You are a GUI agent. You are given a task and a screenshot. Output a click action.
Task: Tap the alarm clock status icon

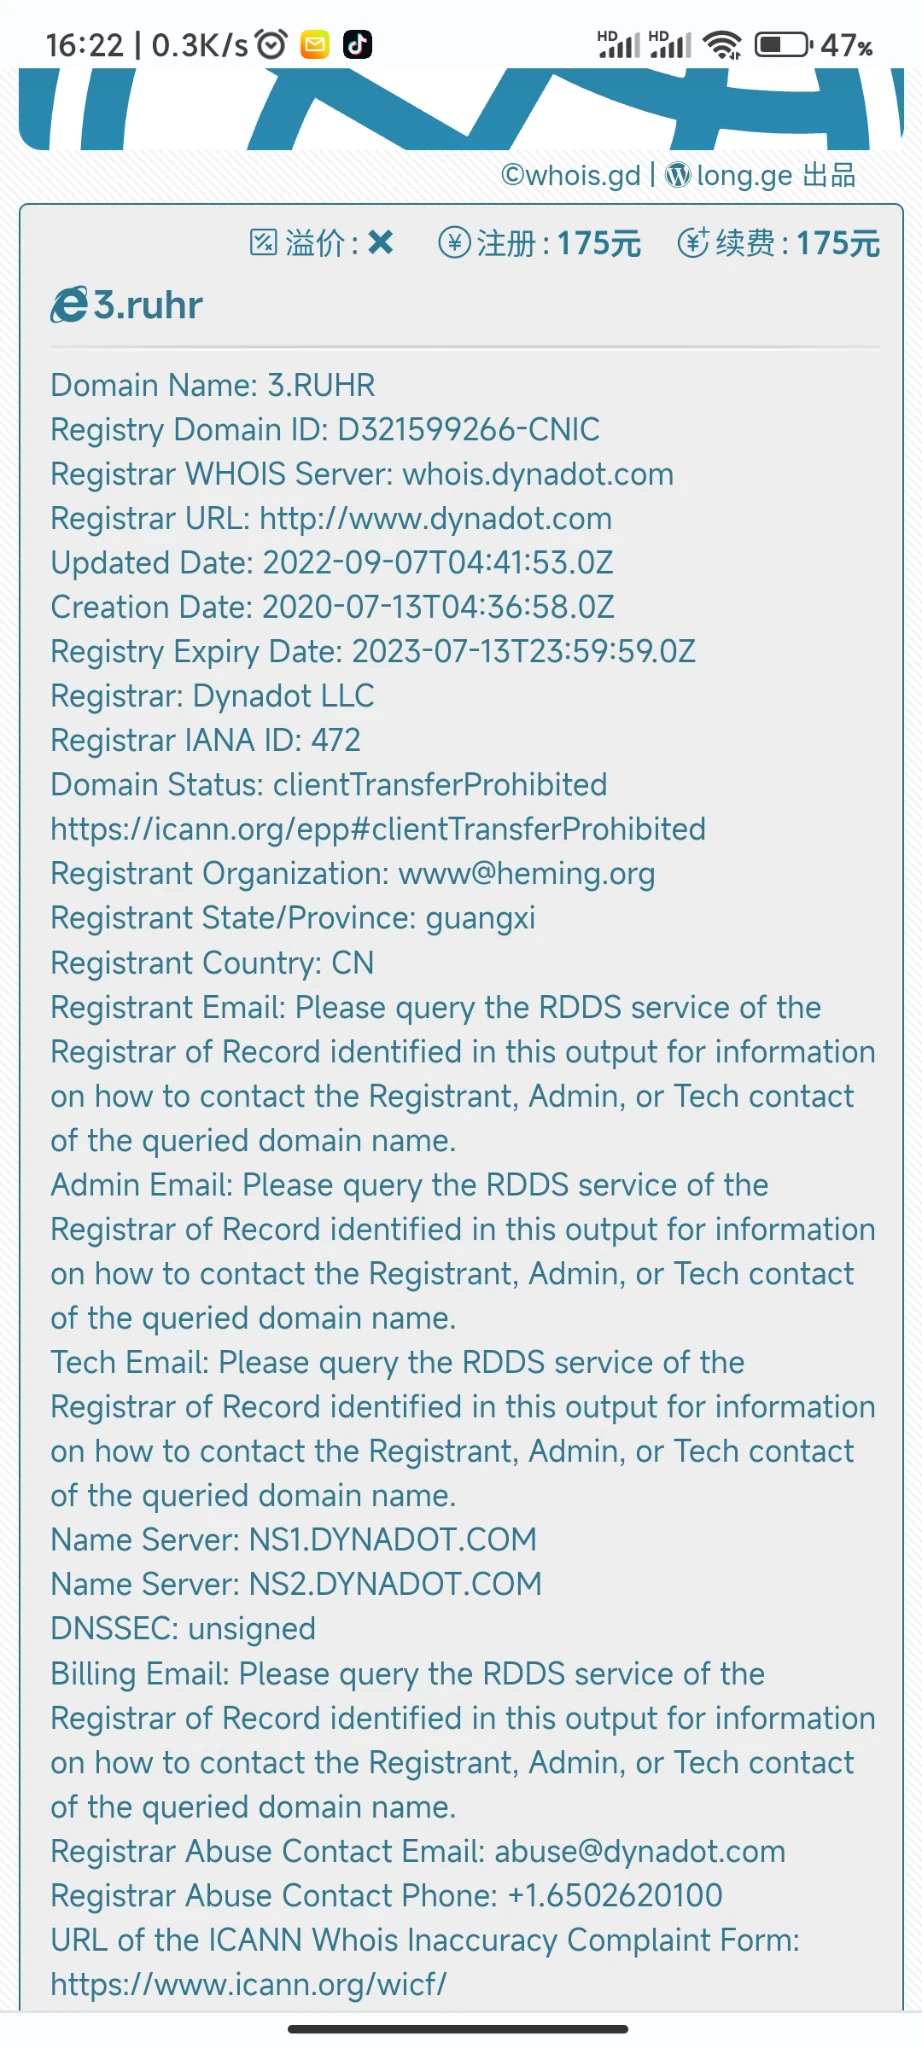click(x=271, y=44)
